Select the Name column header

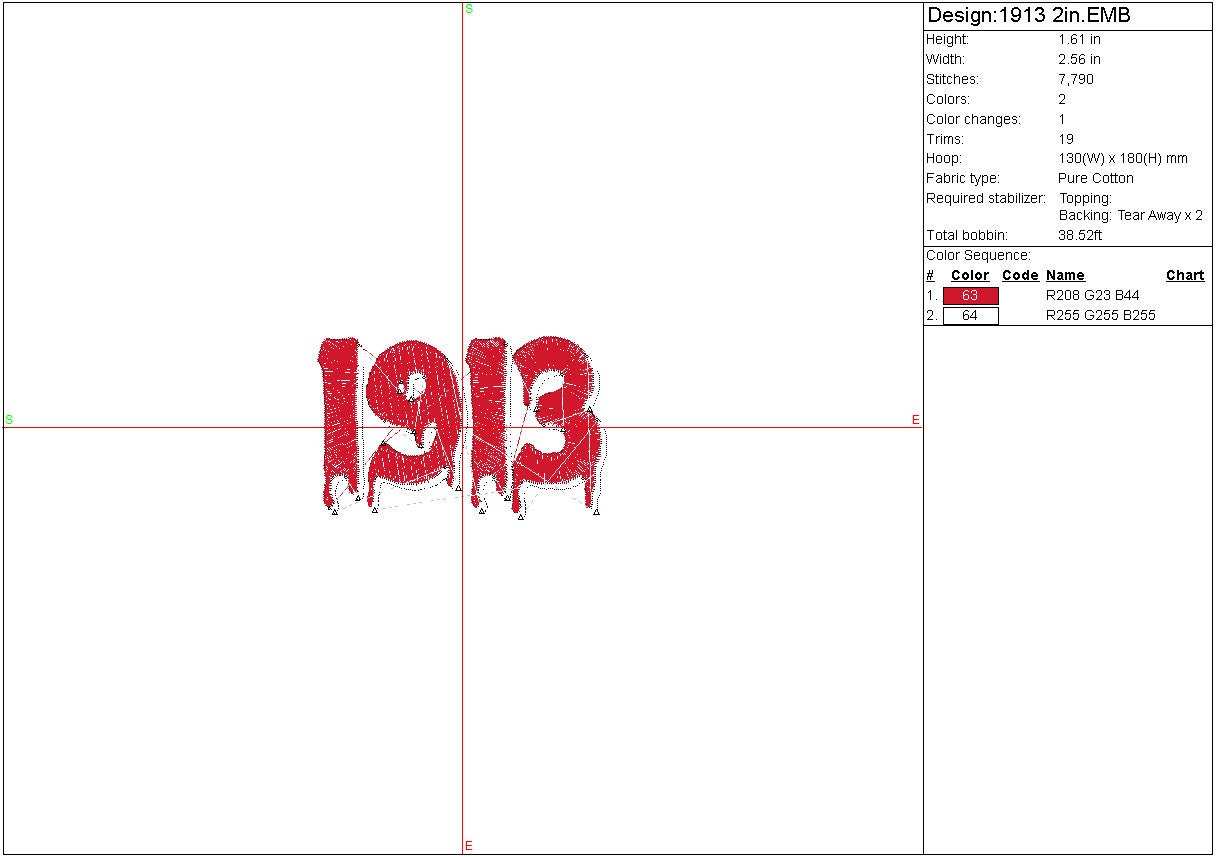click(1065, 276)
